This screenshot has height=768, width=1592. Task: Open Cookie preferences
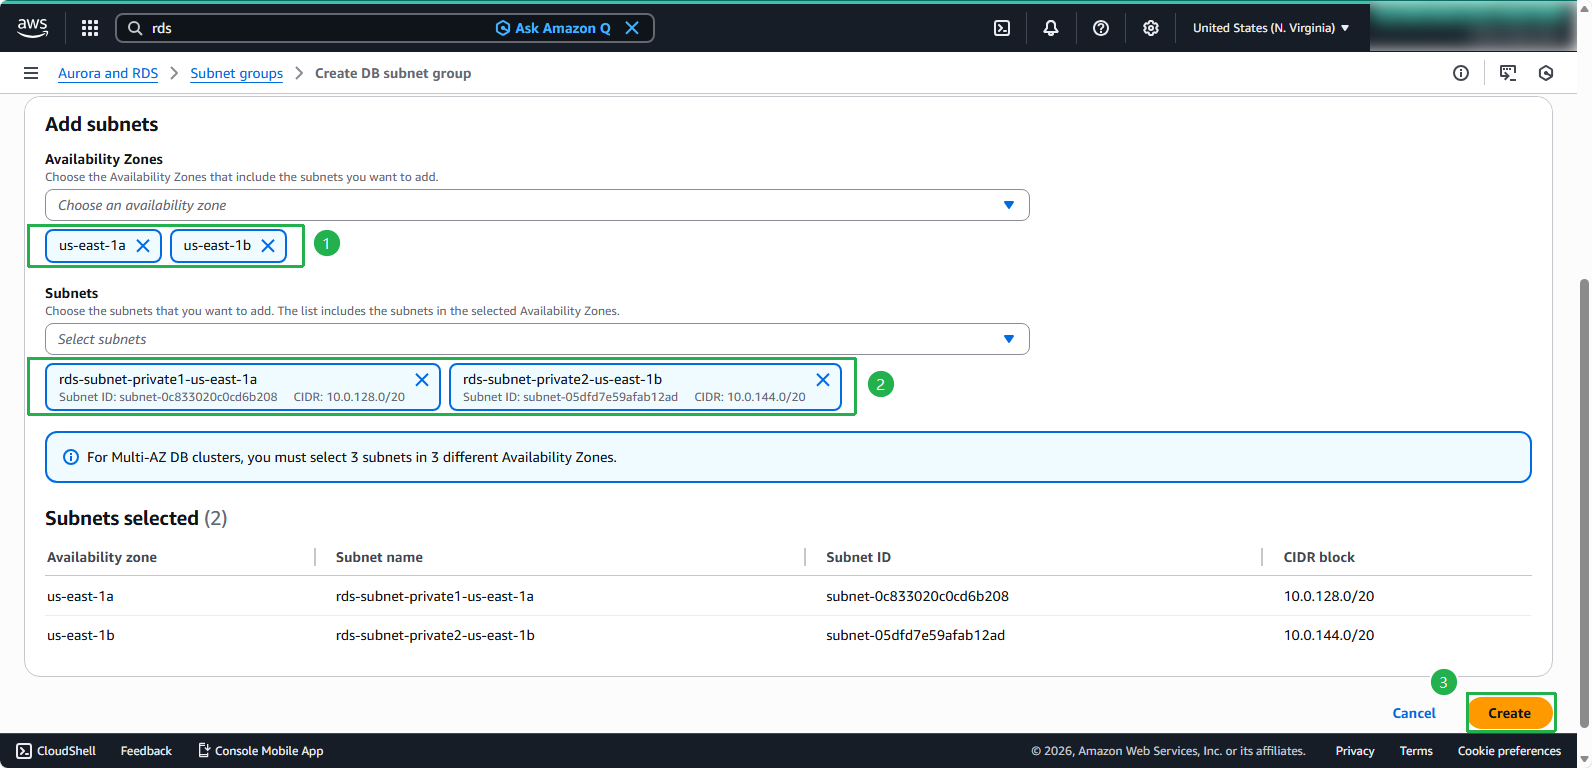[x=1509, y=751]
